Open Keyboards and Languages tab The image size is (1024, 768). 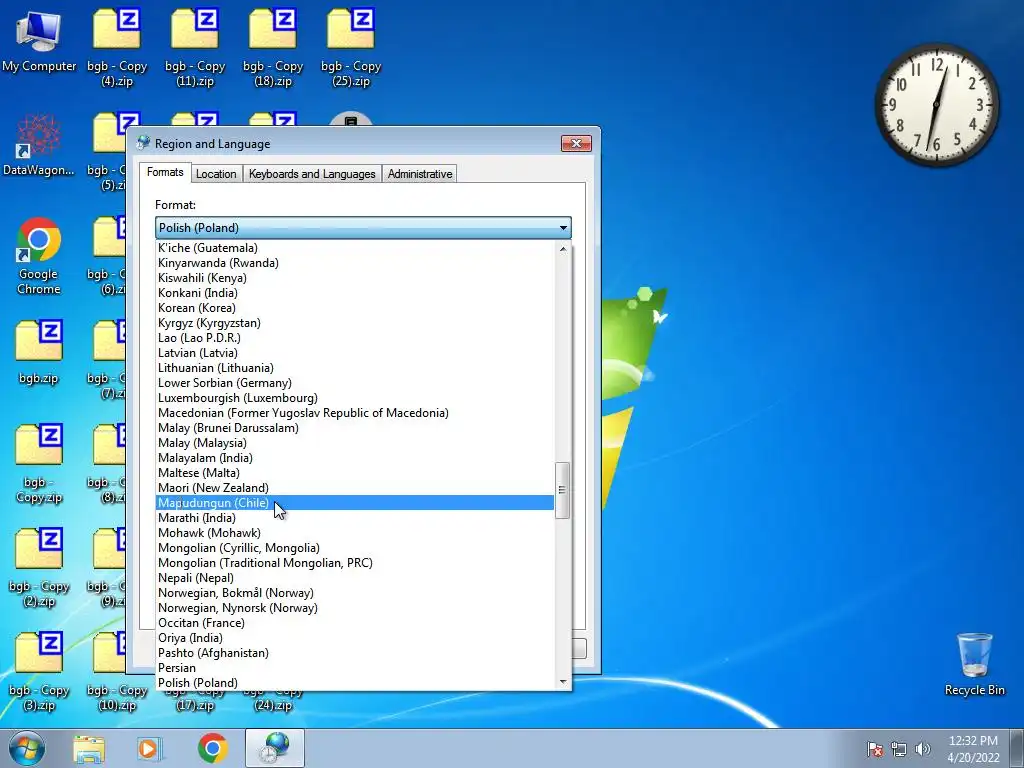312,174
